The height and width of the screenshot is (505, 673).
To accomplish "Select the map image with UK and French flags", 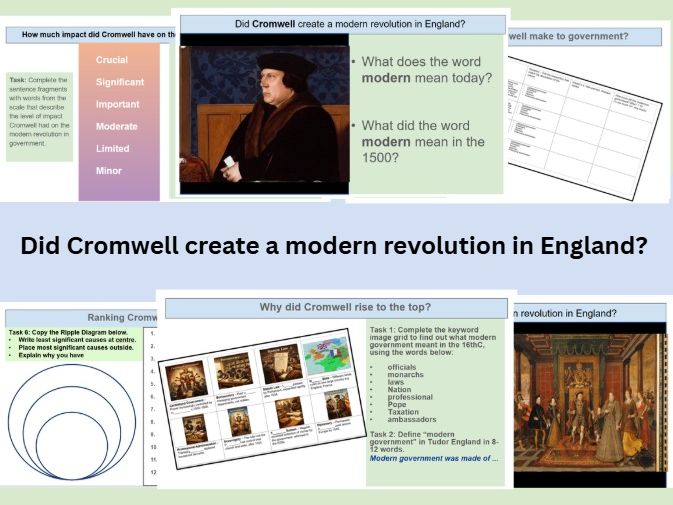I will point(327,355).
